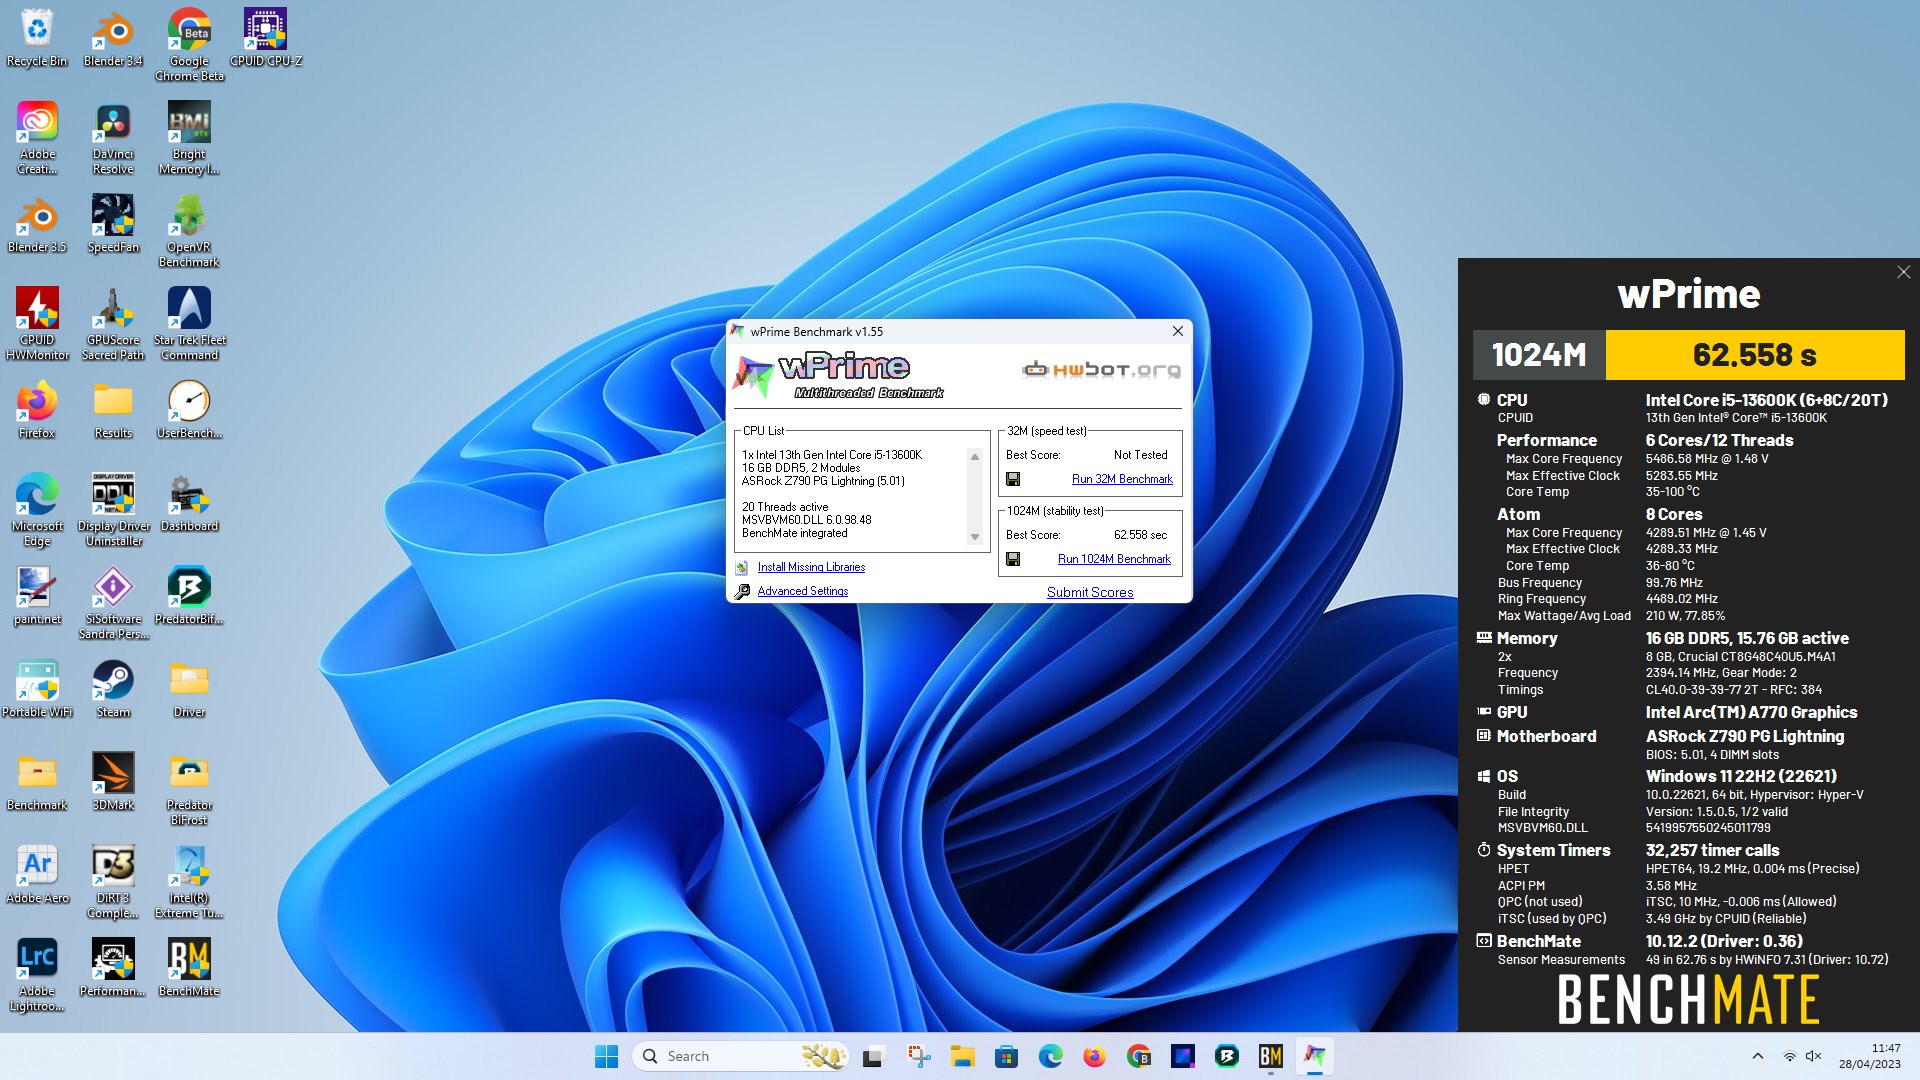Image resolution: width=1920 pixels, height=1080 pixels.
Task: Click Install Missing Libraries link
Action: 811,567
